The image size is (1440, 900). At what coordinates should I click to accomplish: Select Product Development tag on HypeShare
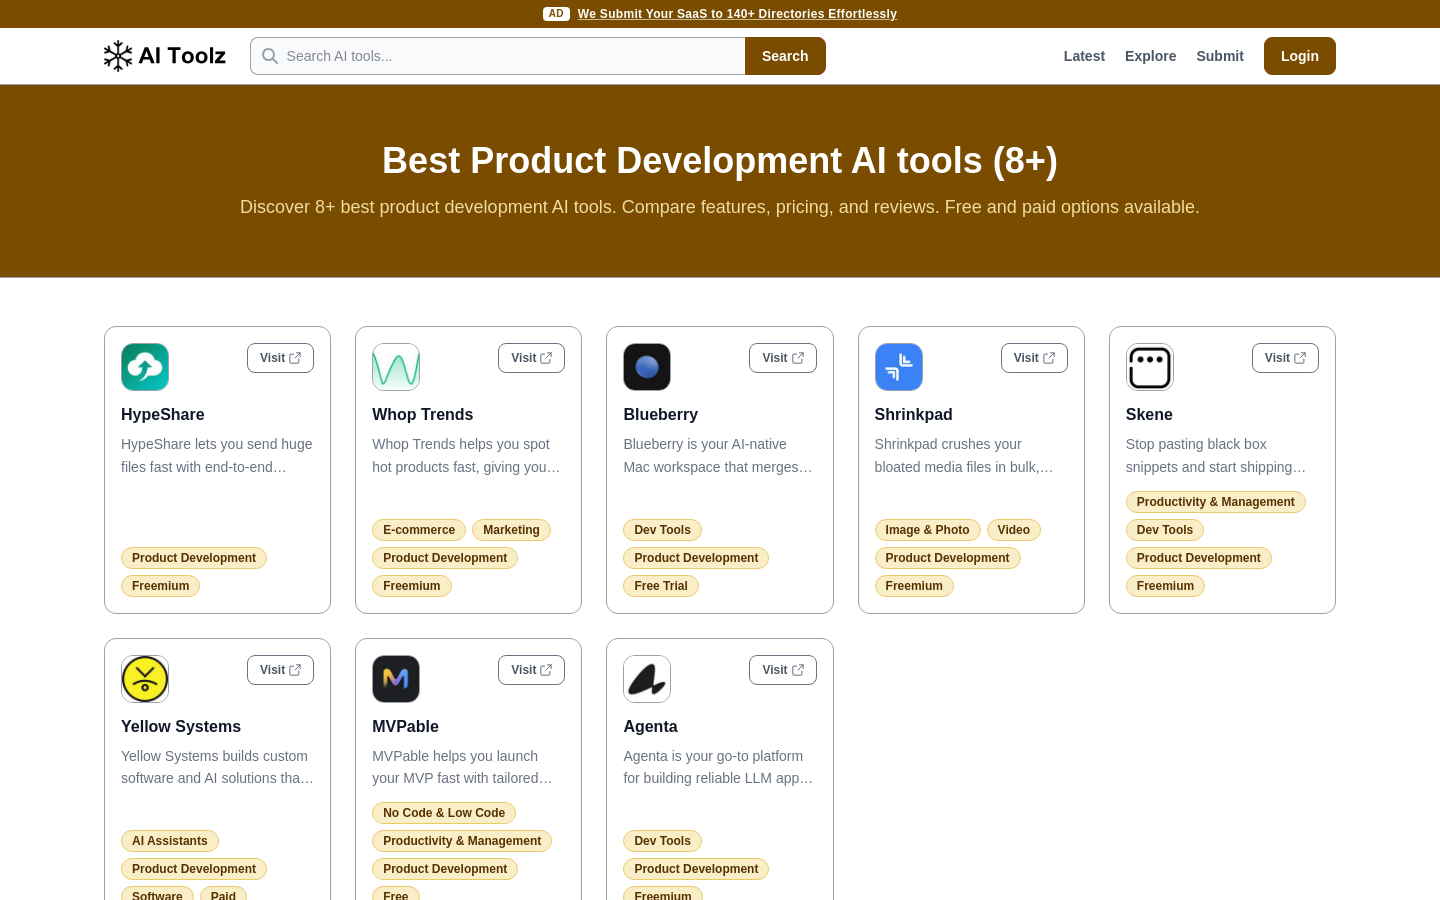pyautogui.click(x=194, y=558)
